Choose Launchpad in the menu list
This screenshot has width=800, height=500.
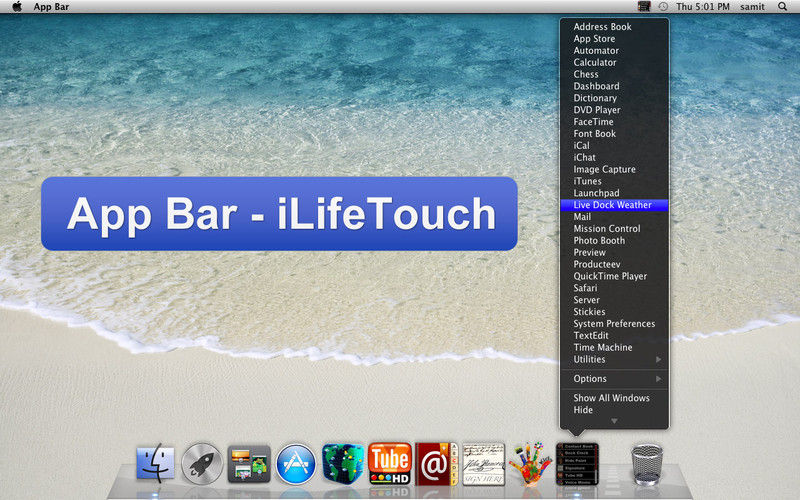coord(614,193)
